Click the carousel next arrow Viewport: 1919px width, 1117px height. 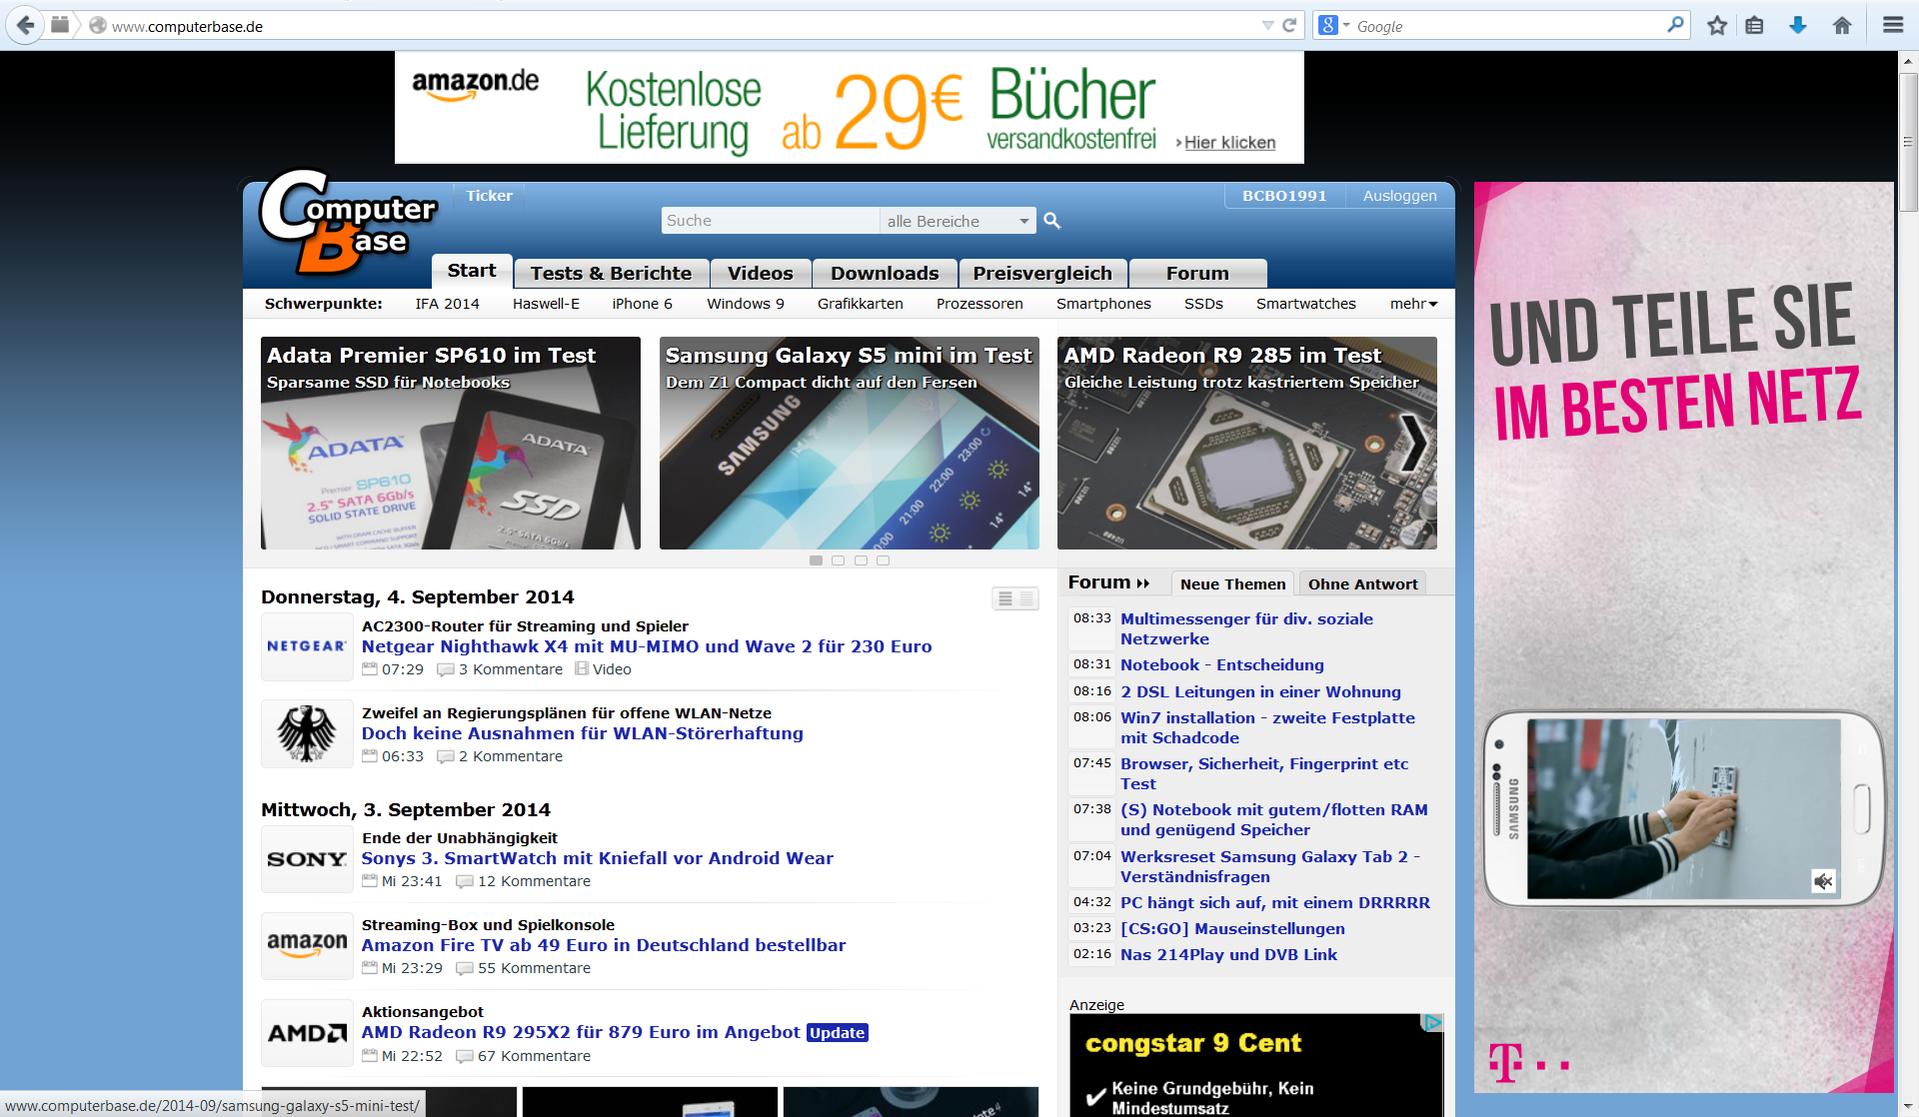pyautogui.click(x=1413, y=442)
